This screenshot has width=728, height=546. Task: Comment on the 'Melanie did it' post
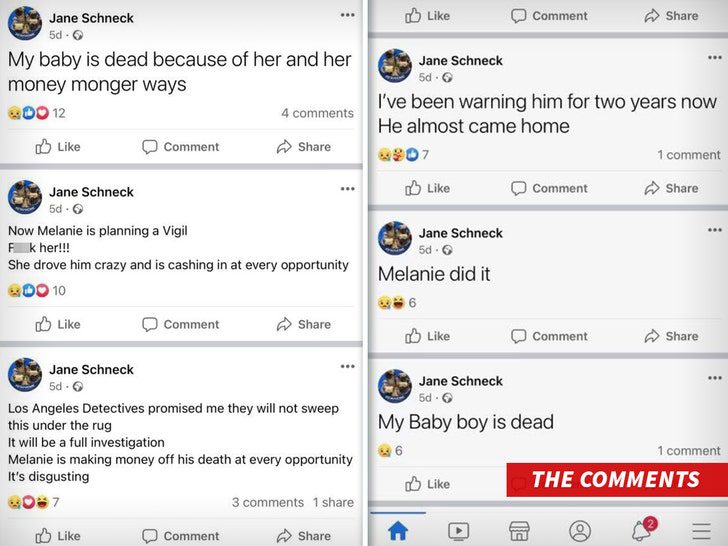[x=549, y=336]
